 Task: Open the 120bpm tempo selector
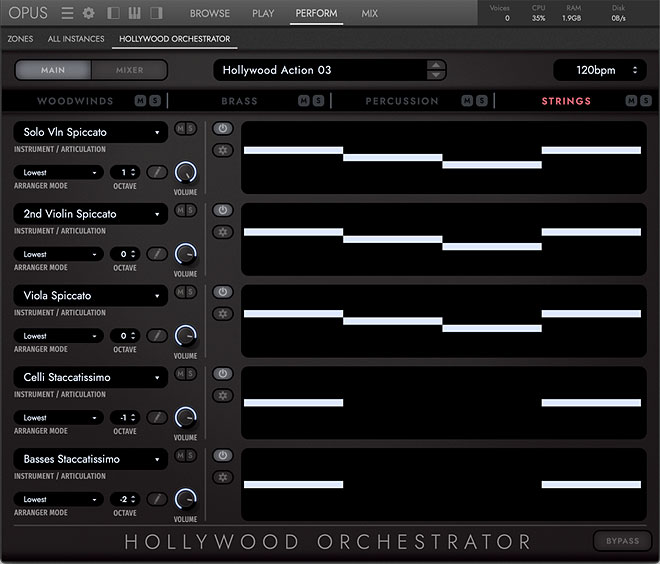tap(599, 70)
